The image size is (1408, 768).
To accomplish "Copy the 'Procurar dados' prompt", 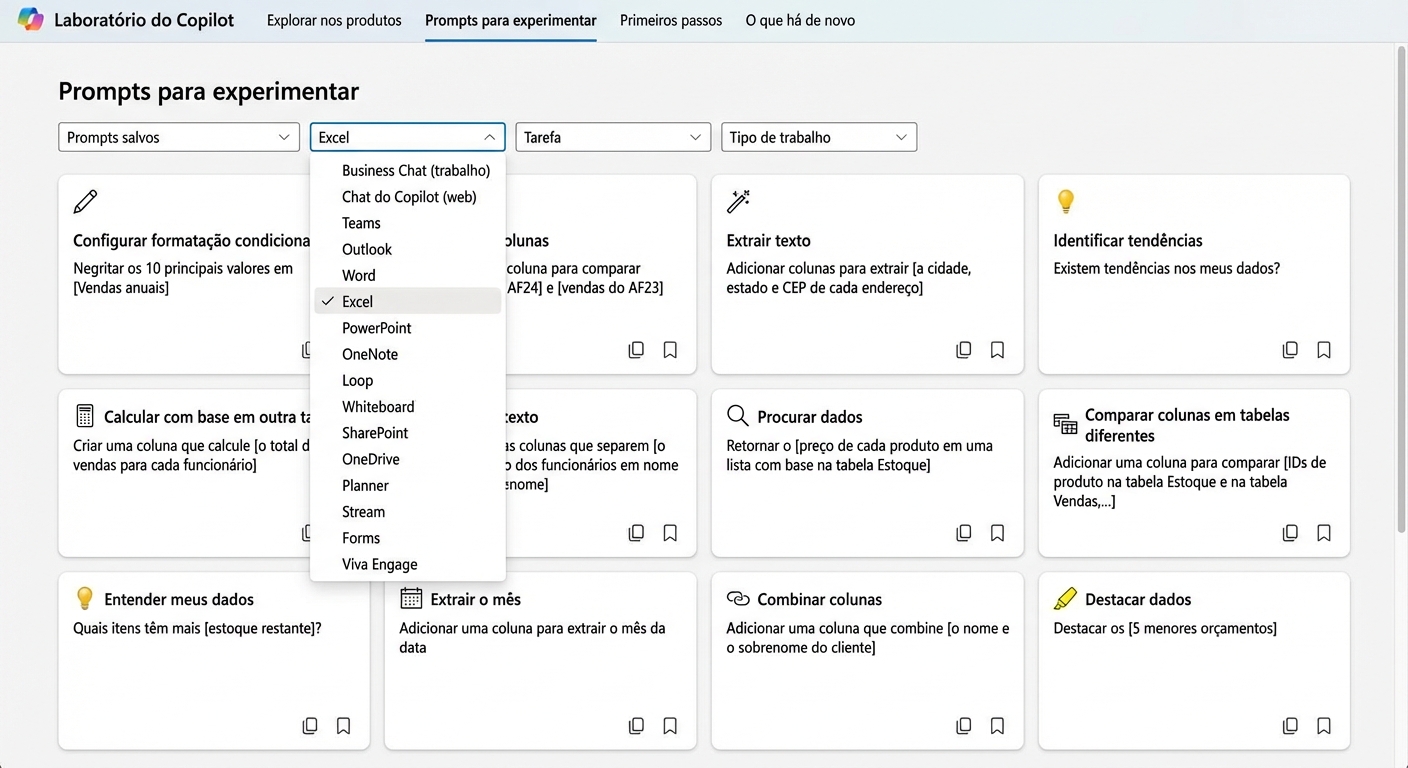I will (x=963, y=533).
